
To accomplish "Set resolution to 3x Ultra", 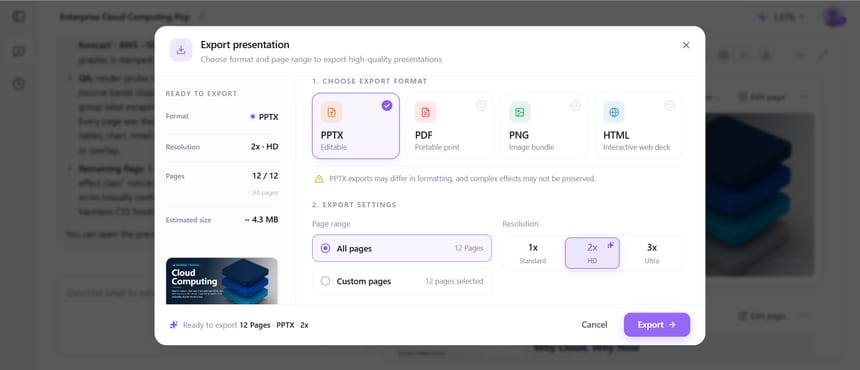I will click(x=652, y=253).
